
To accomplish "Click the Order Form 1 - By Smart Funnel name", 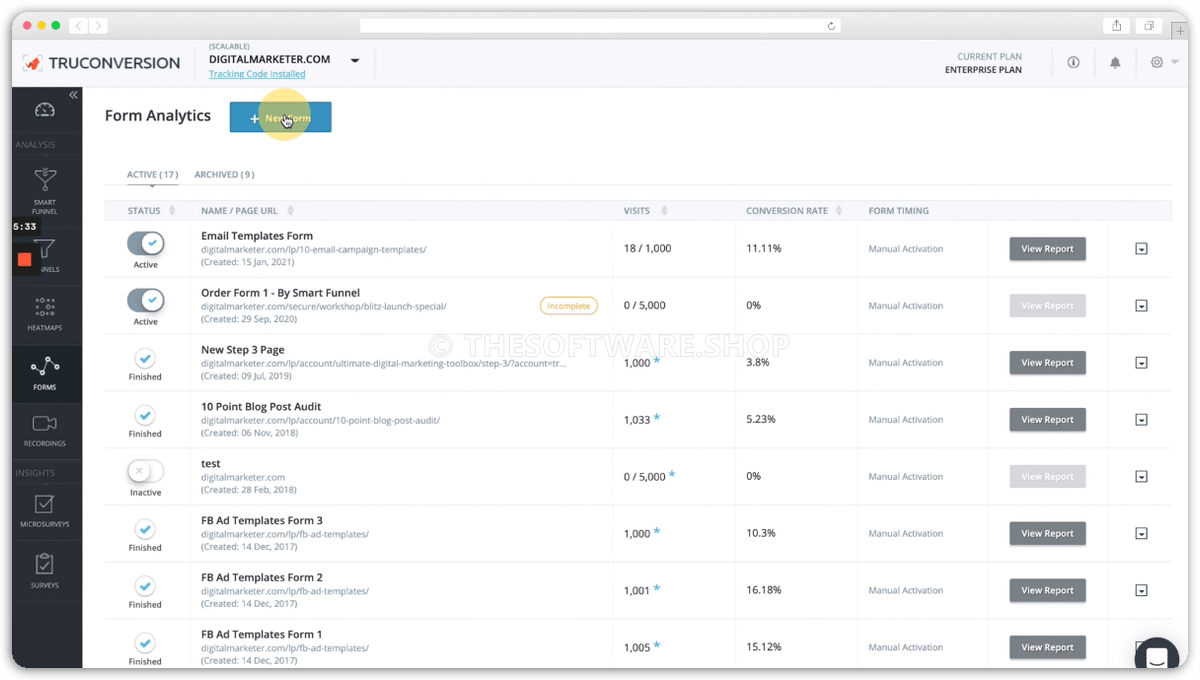I will click(x=280, y=293).
